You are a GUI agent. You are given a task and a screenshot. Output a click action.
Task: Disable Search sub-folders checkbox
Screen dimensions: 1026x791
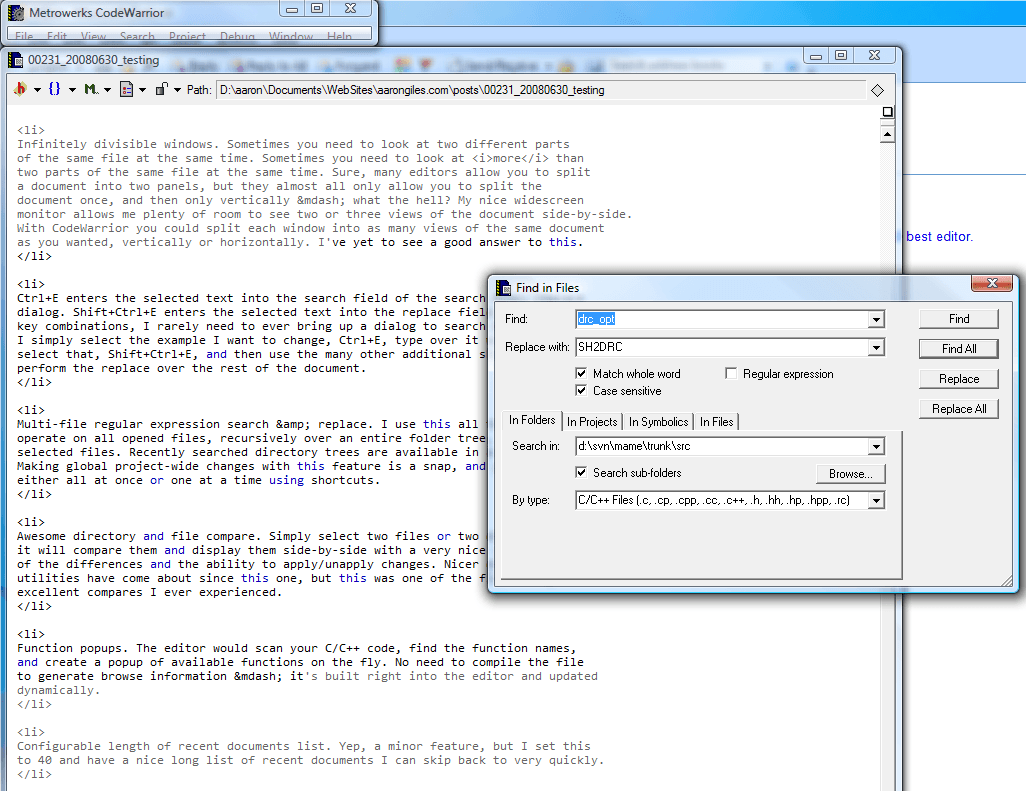tap(582, 473)
